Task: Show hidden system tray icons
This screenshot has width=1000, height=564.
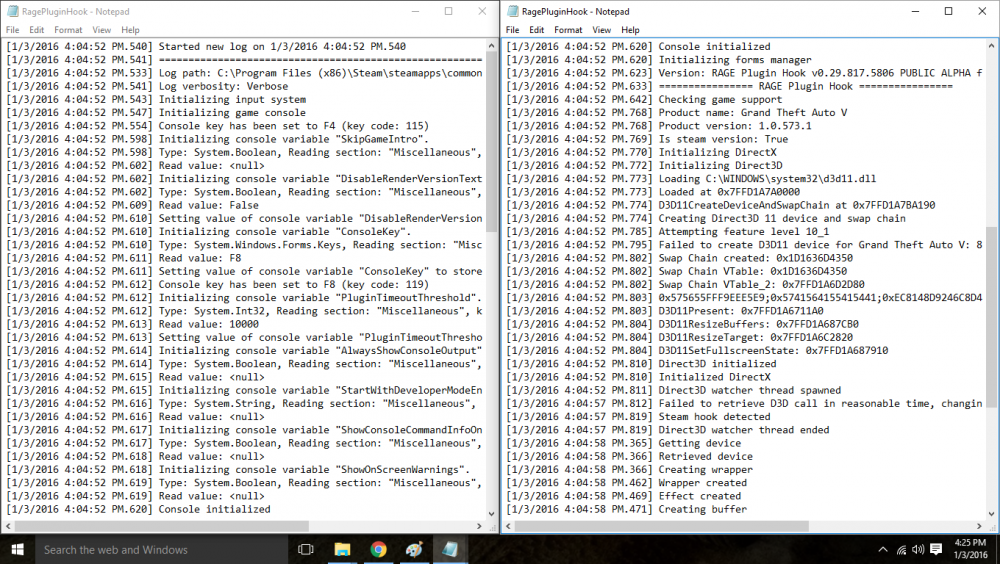Action: tap(883, 549)
